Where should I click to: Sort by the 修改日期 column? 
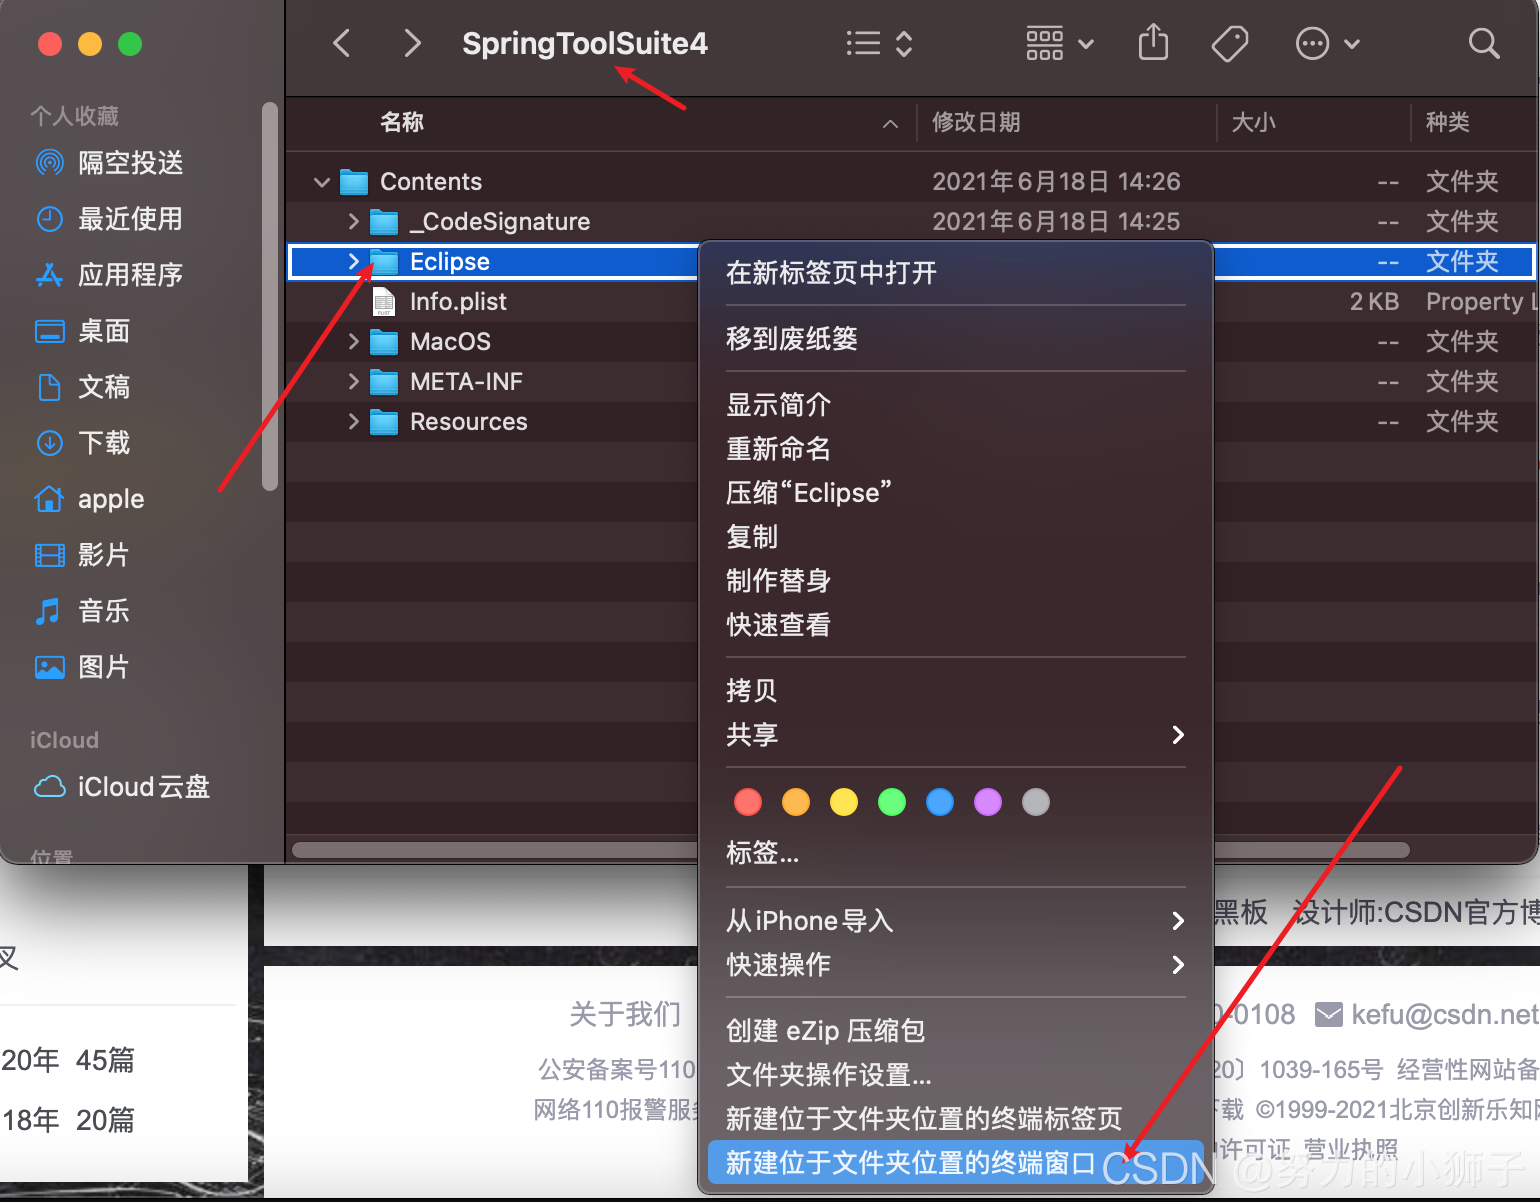coord(976,122)
